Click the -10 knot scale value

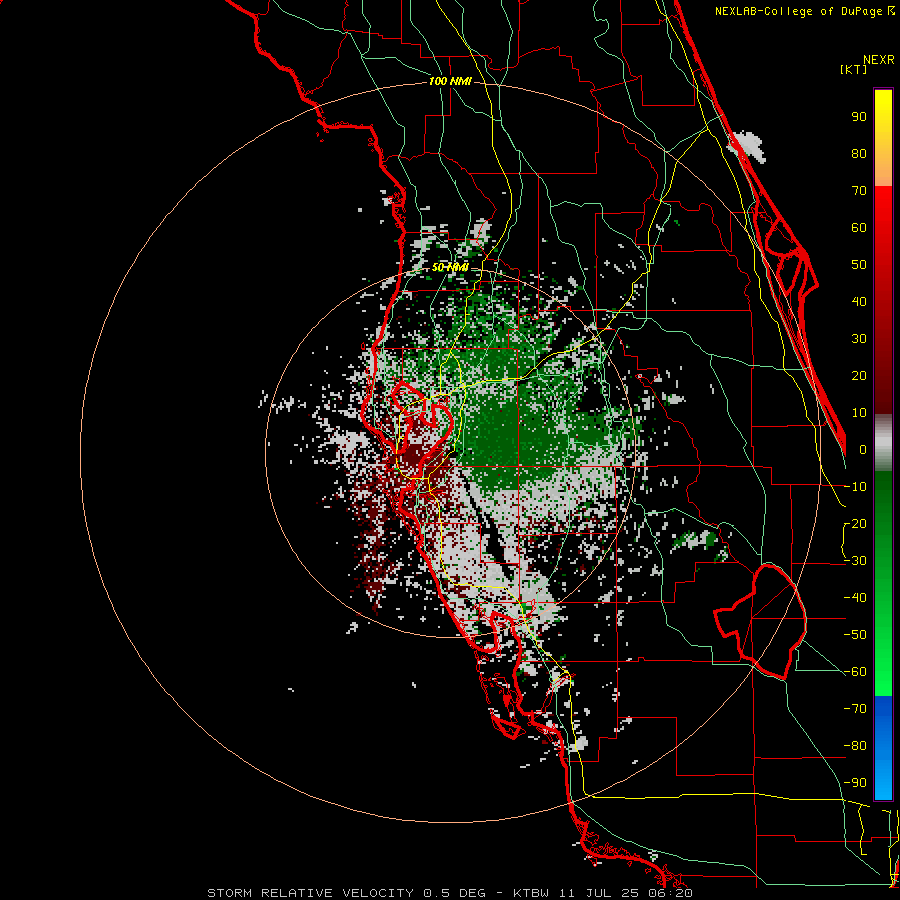pyautogui.click(x=855, y=487)
